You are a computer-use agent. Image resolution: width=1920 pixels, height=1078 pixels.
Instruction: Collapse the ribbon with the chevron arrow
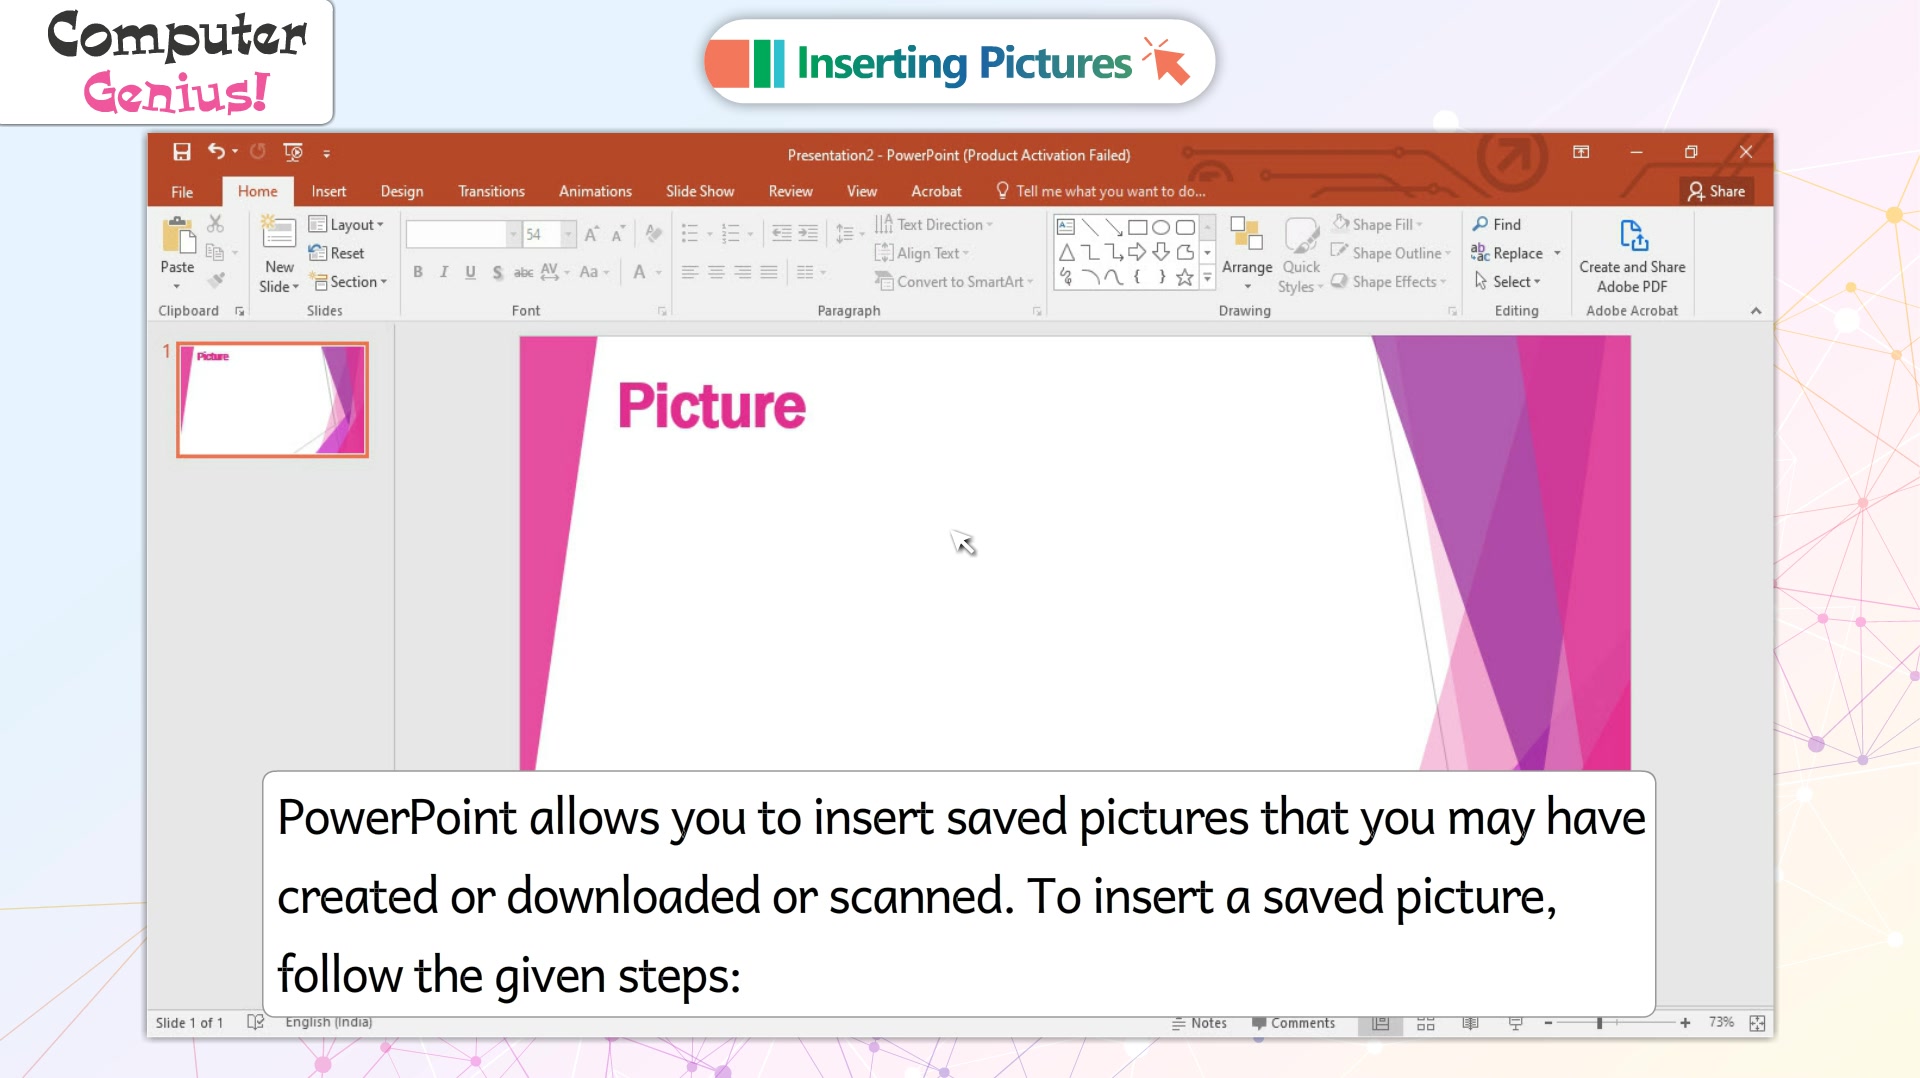pyautogui.click(x=1756, y=311)
